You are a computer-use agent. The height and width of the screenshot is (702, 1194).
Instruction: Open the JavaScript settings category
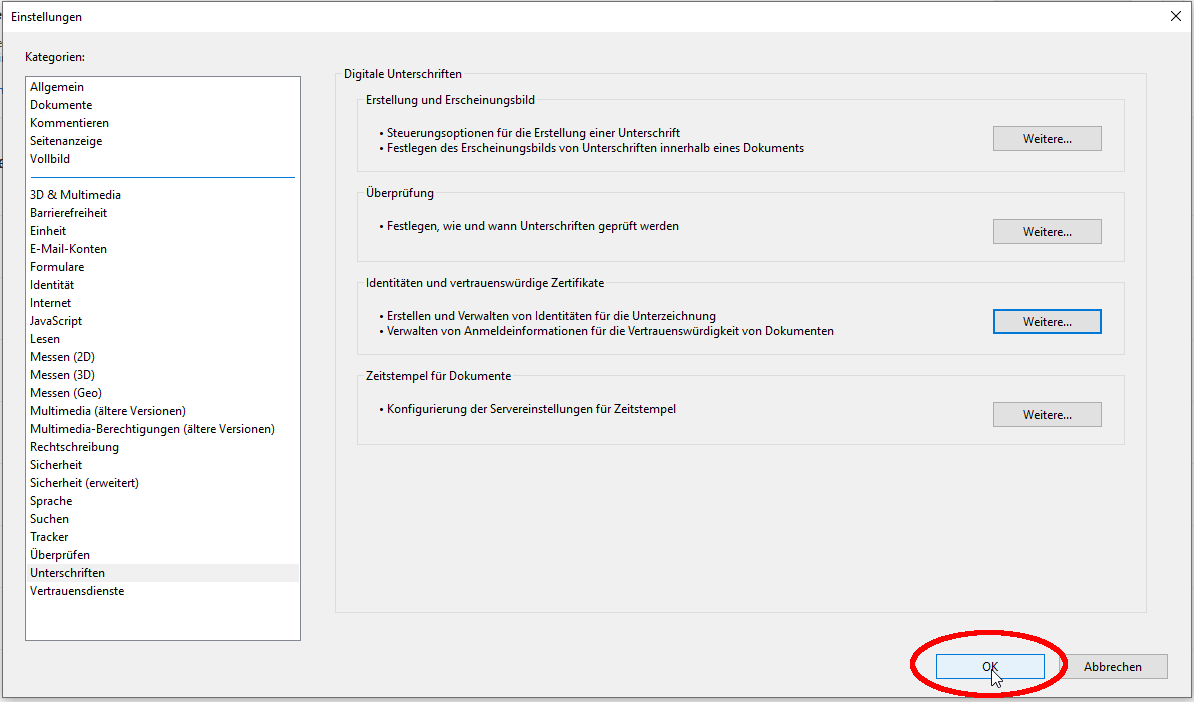tap(56, 321)
